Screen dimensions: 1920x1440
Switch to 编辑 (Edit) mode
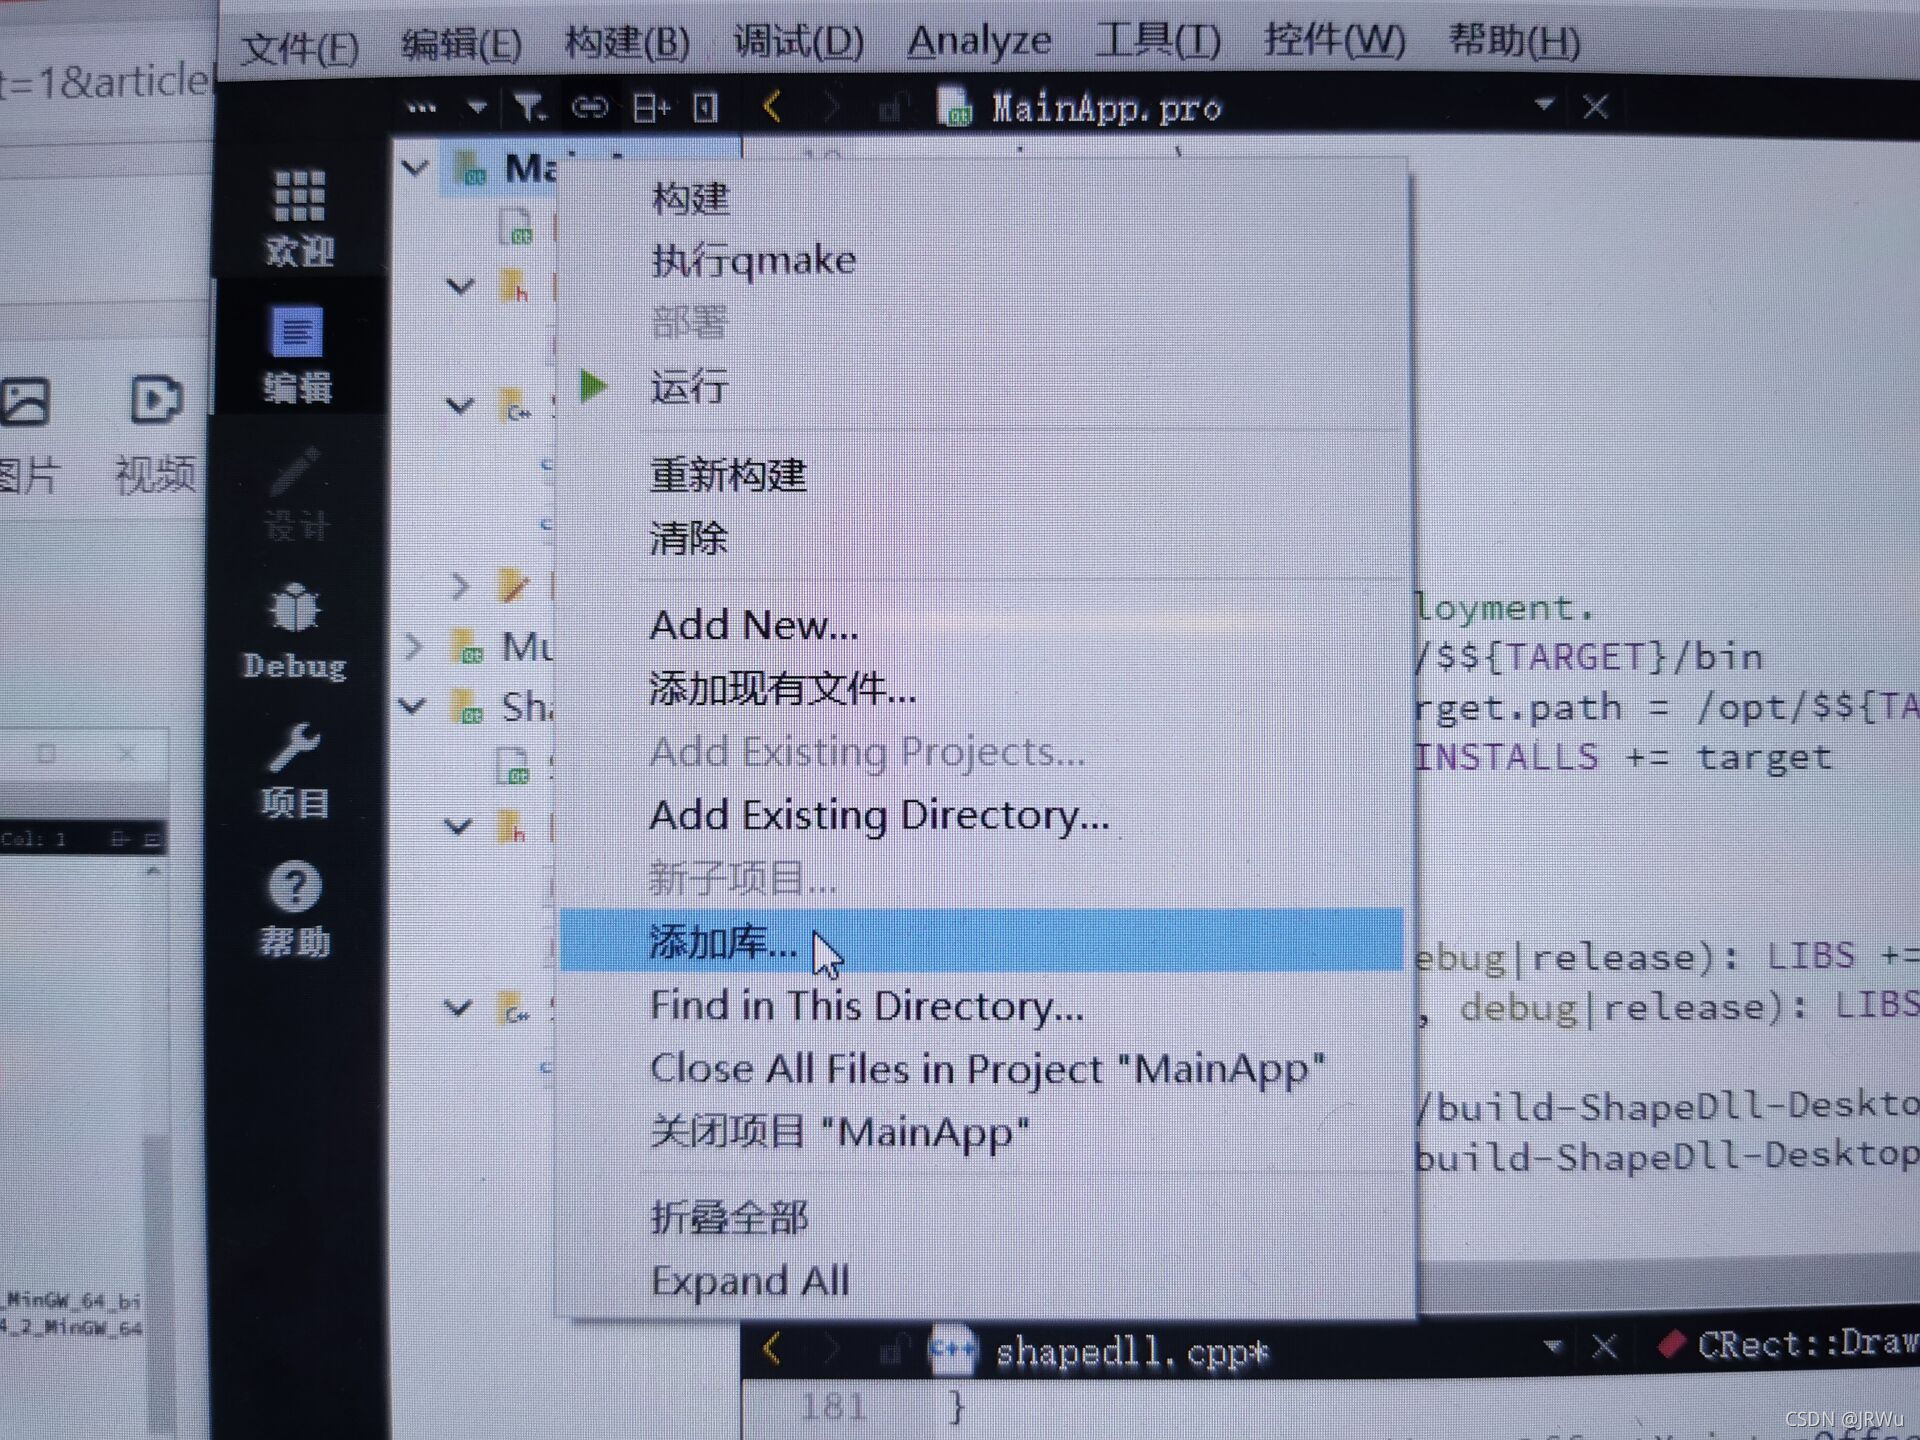click(297, 353)
